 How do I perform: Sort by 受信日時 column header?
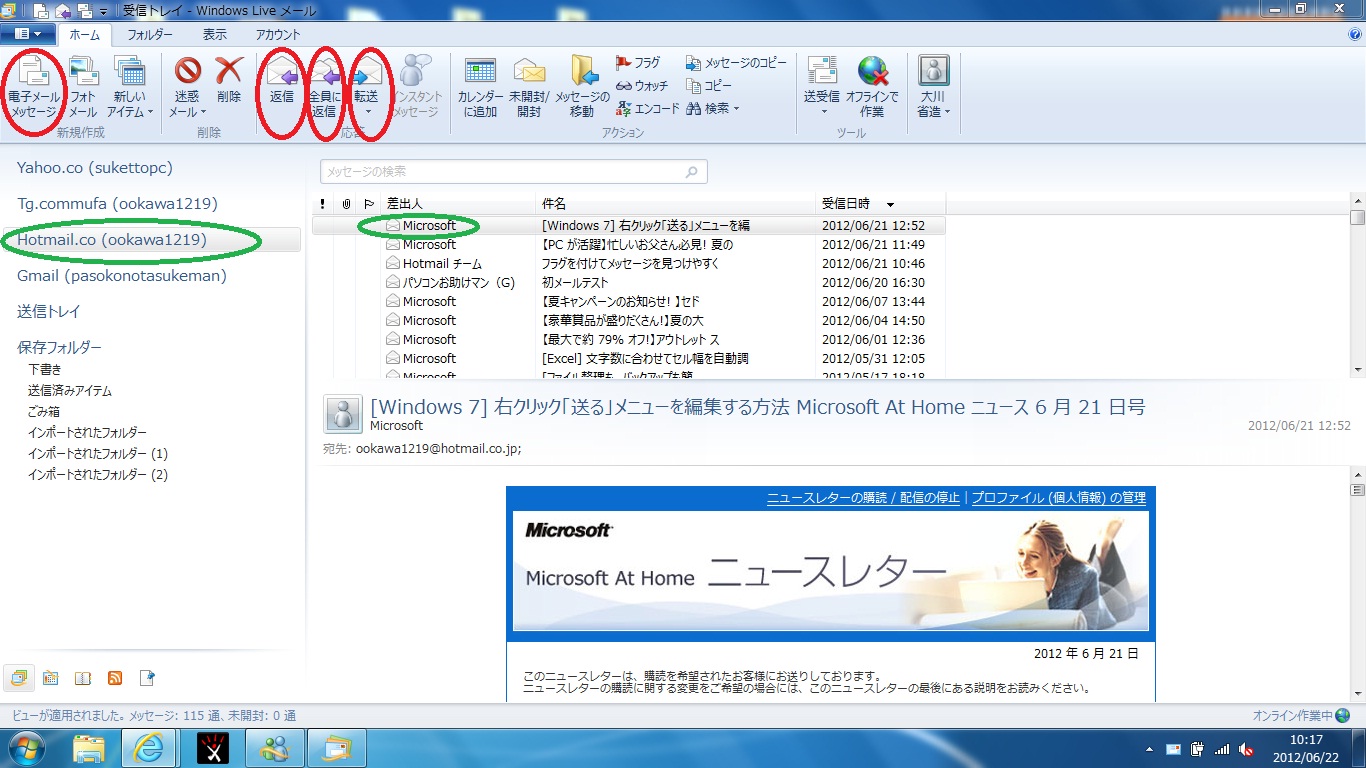click(880, 204)
